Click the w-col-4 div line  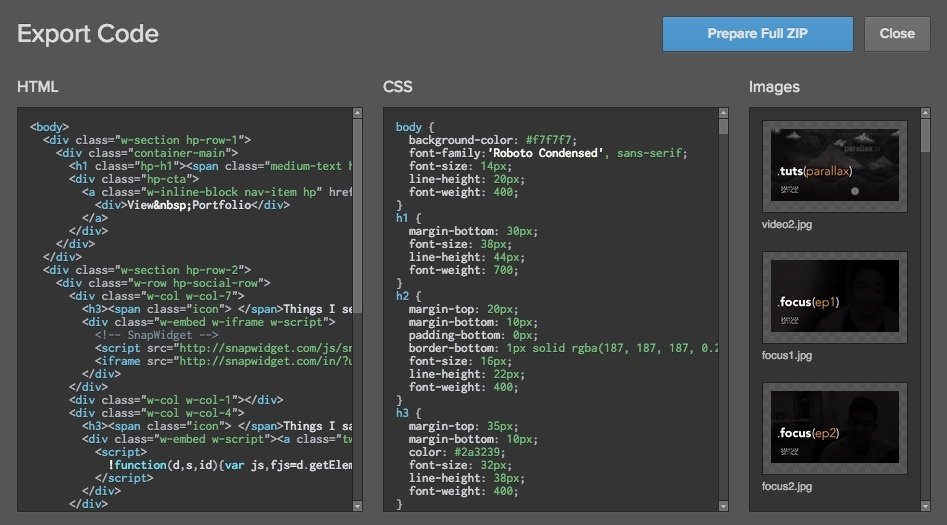pyautogui.click(x=156, y=413)
